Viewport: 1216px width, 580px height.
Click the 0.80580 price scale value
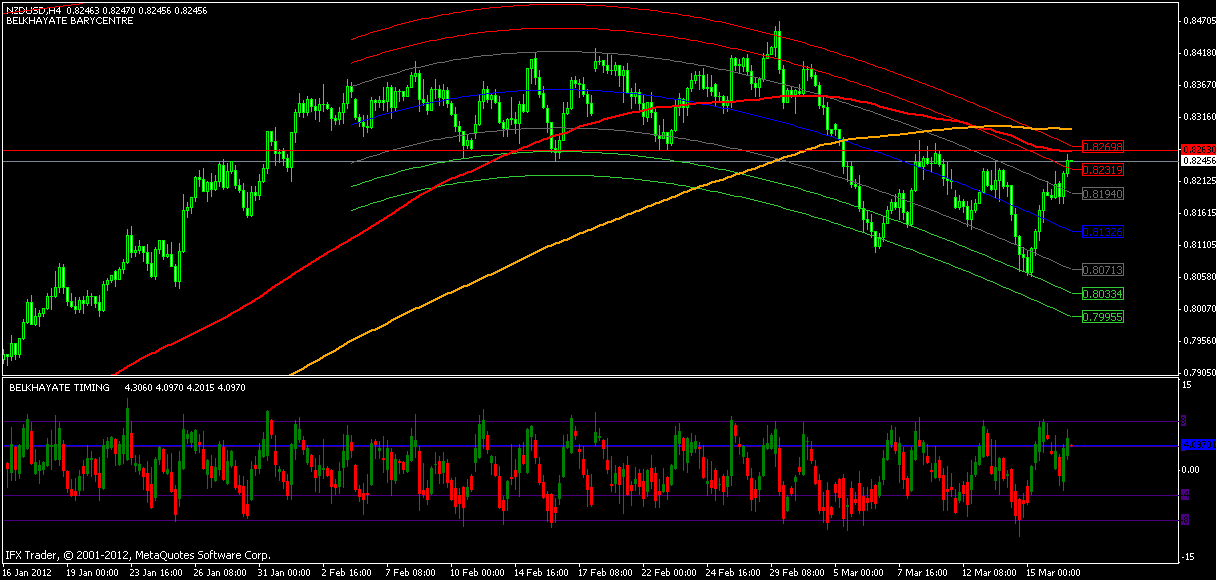(1199, 277)
